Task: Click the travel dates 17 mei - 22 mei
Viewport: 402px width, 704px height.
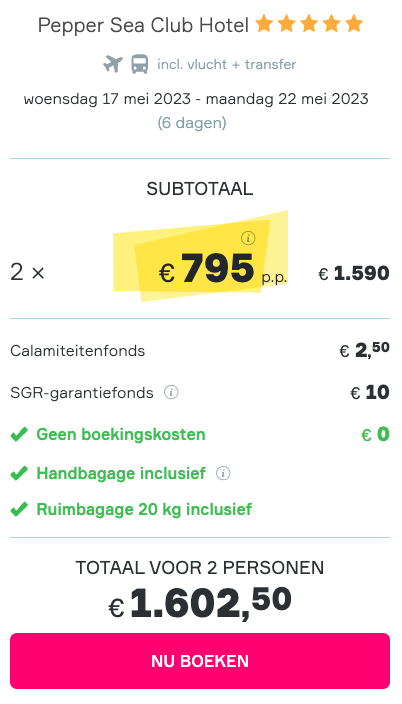Action: coord(196,99)
